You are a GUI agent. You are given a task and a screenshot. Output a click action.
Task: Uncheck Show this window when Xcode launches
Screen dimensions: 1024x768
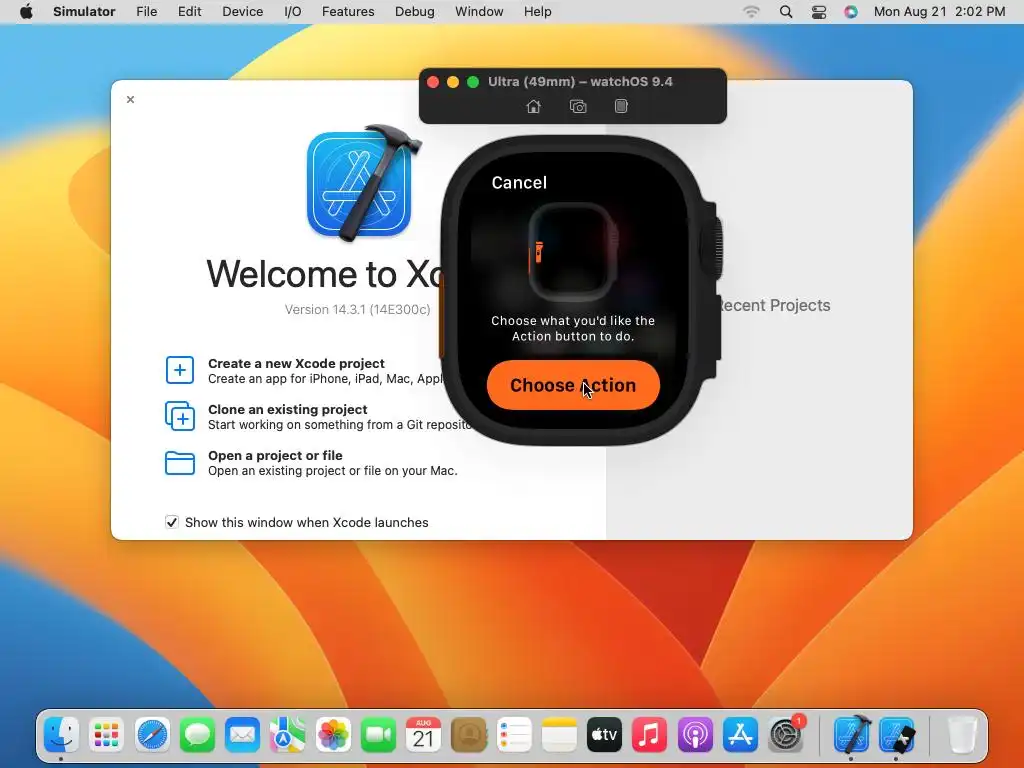click(x=172, y=522)
